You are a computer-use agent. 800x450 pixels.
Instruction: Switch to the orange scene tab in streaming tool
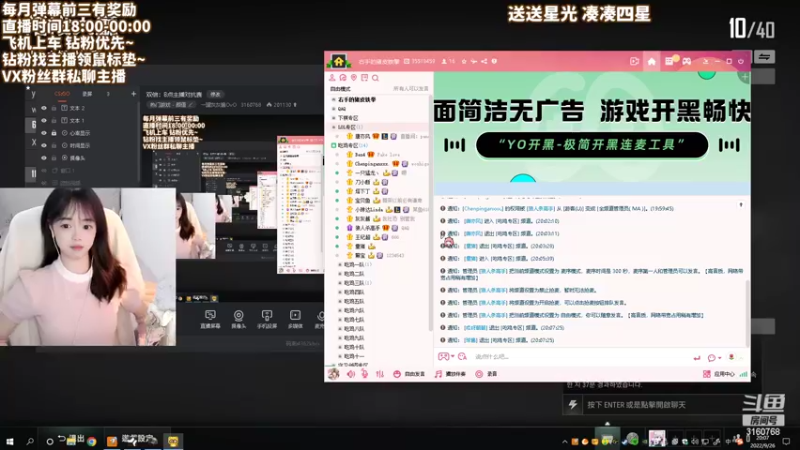(62, 94)
